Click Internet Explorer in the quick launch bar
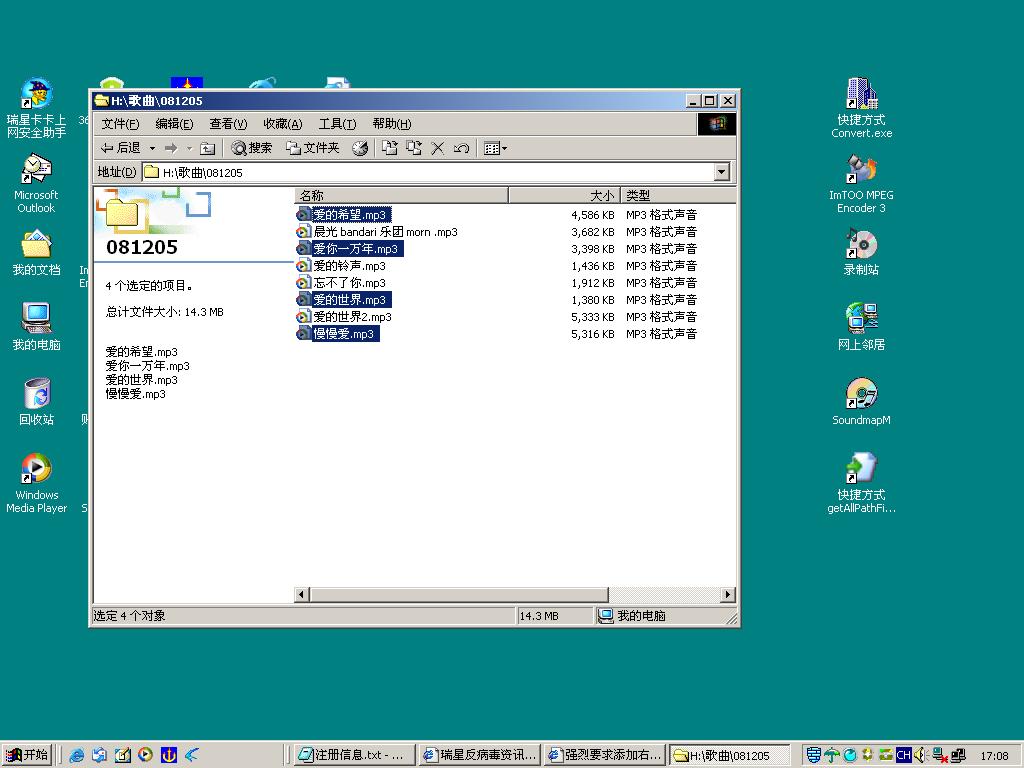The width and height of the screenshot is (1024, 768). [77, 755]
